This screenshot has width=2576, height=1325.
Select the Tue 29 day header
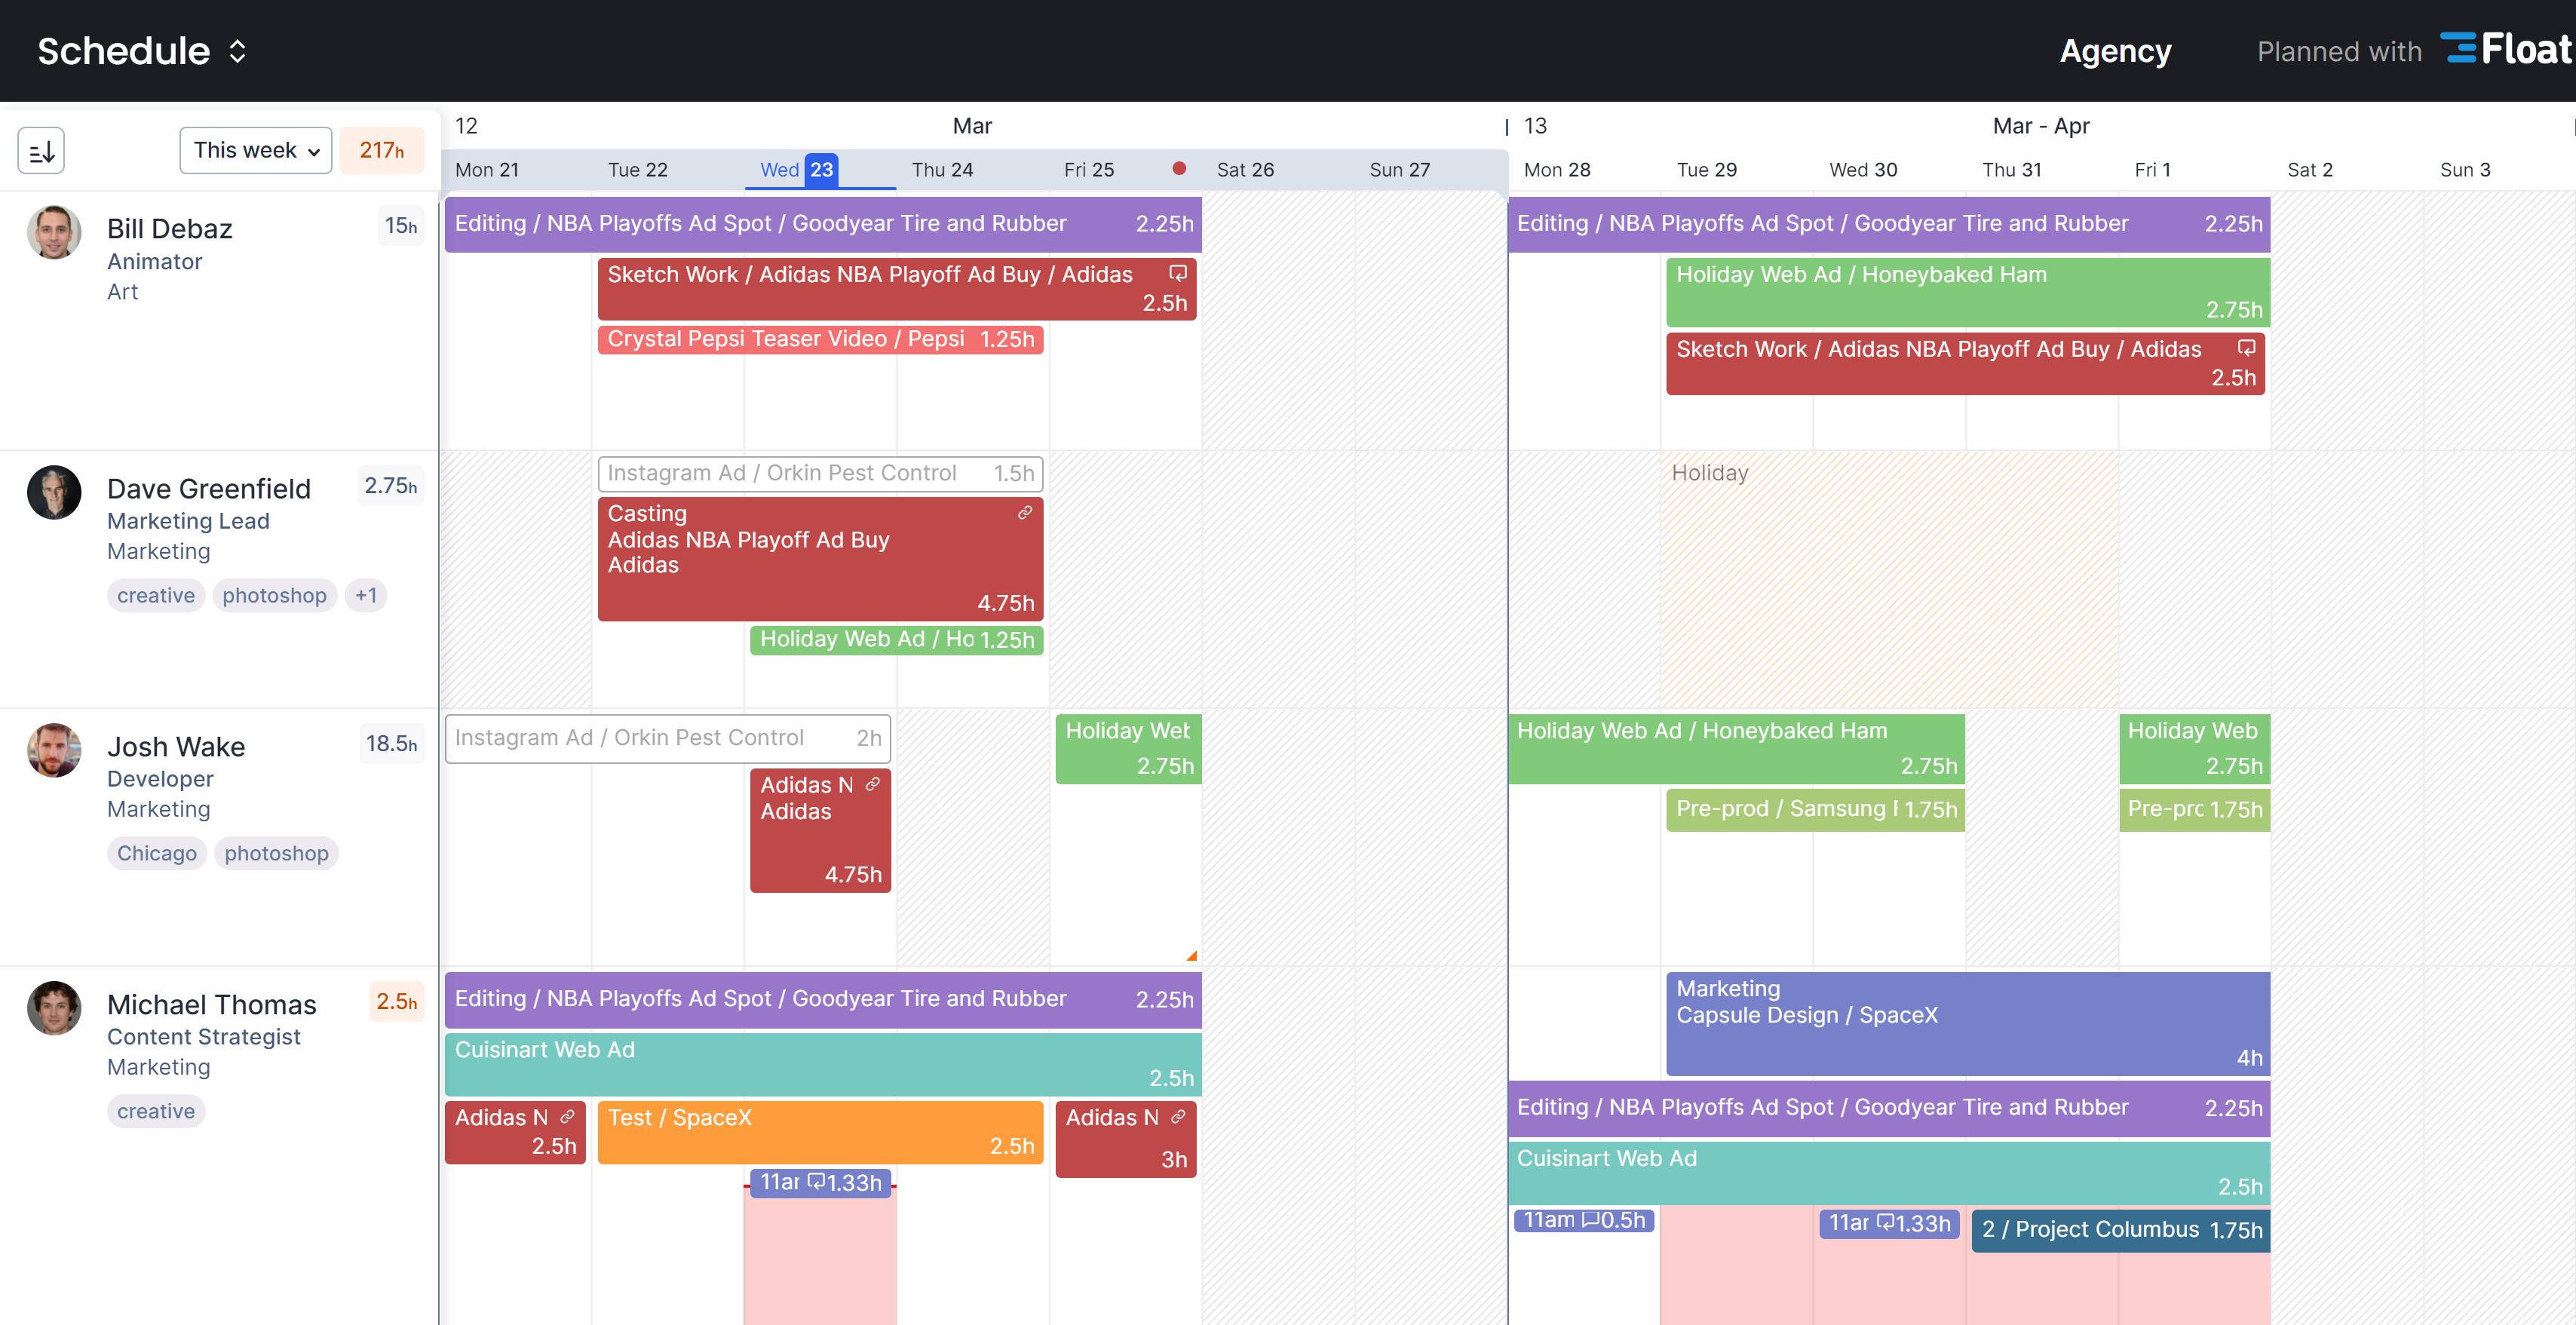[x=1706, y=169]
